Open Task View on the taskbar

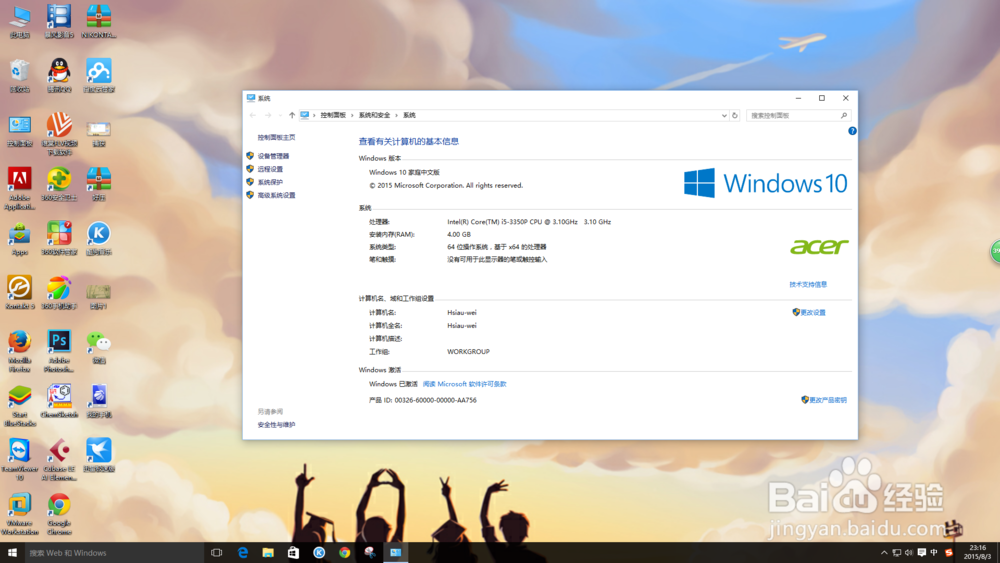[x=217, y=553]
